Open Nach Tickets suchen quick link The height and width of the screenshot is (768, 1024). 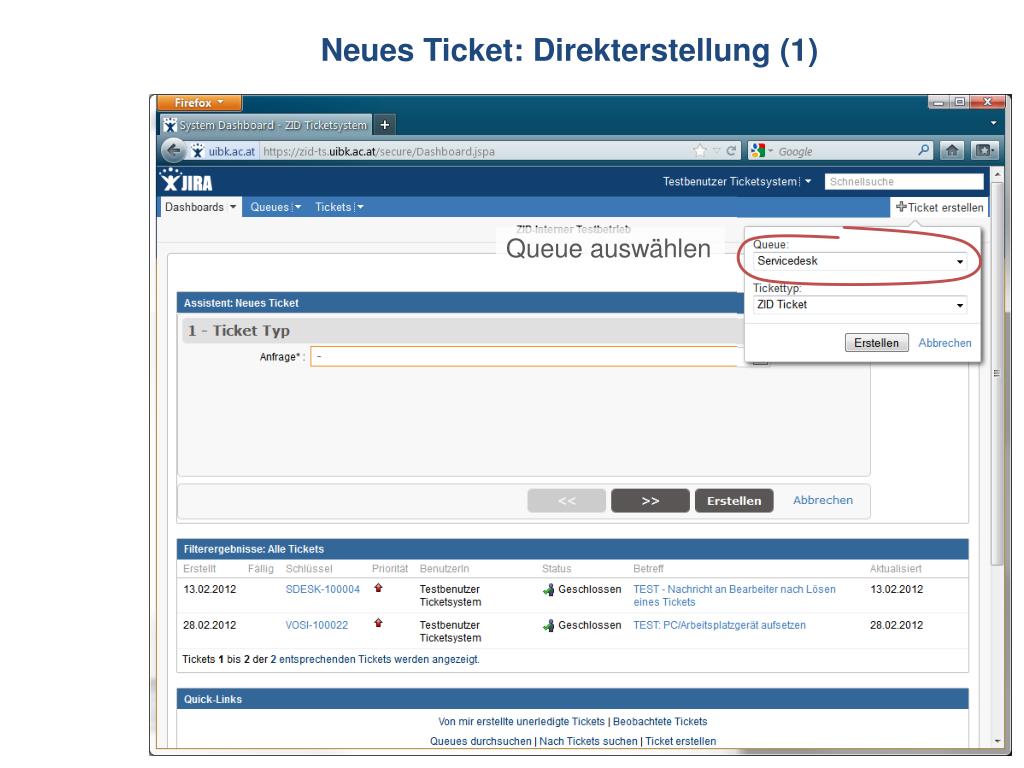588,741
